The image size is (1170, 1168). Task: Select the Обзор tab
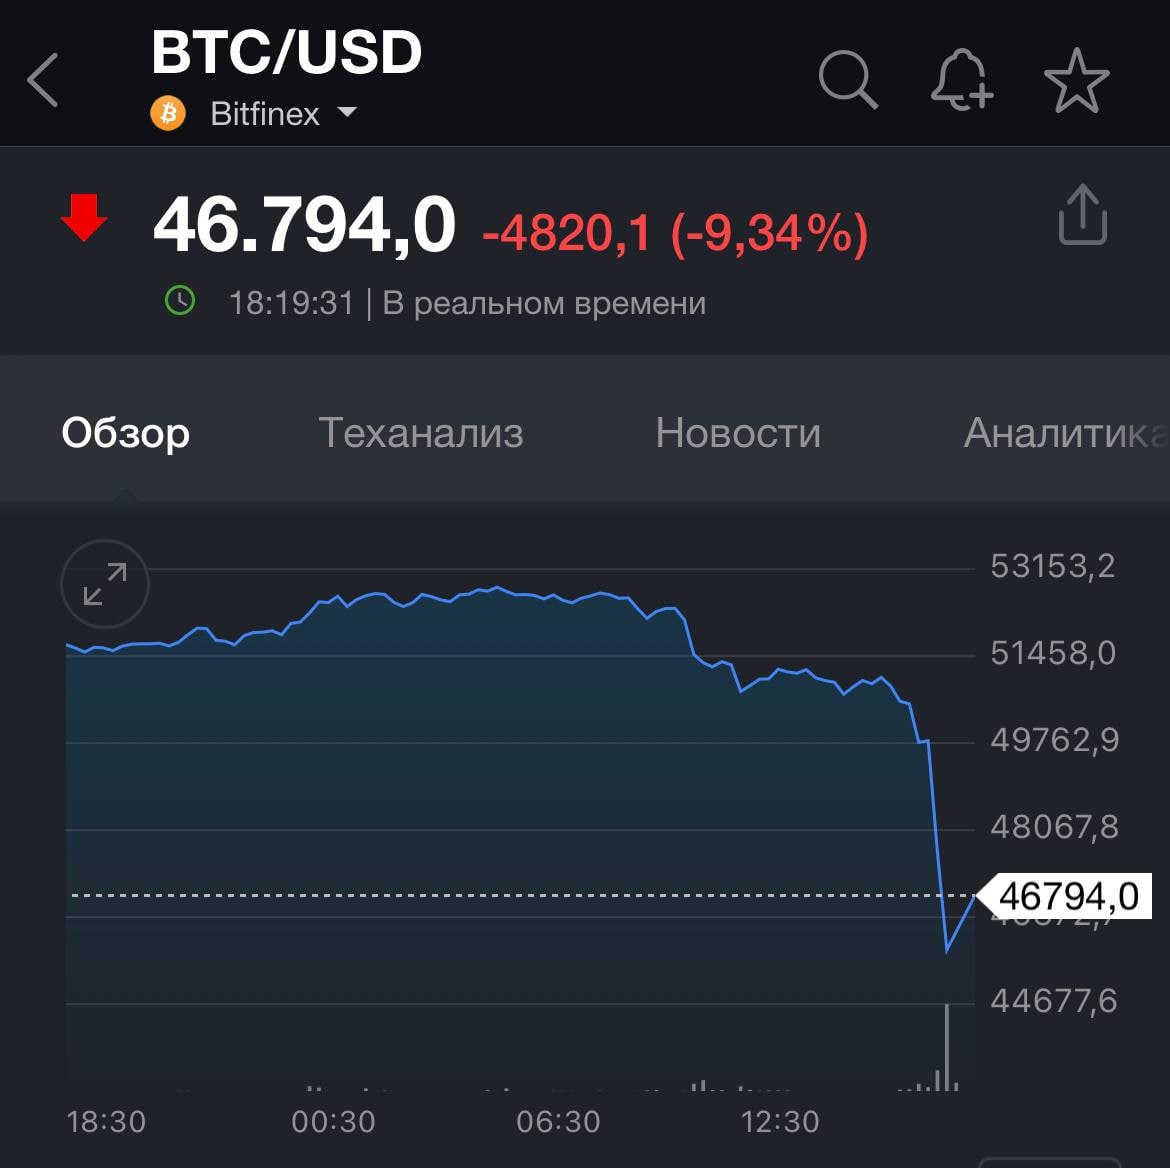tap(126, 433)
